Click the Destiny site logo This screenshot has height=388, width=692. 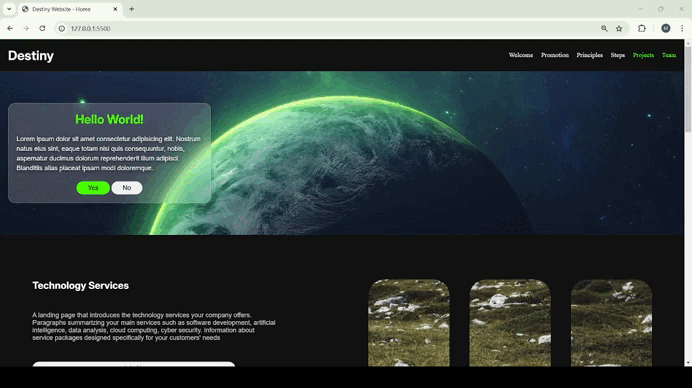(x=31, y=56)
